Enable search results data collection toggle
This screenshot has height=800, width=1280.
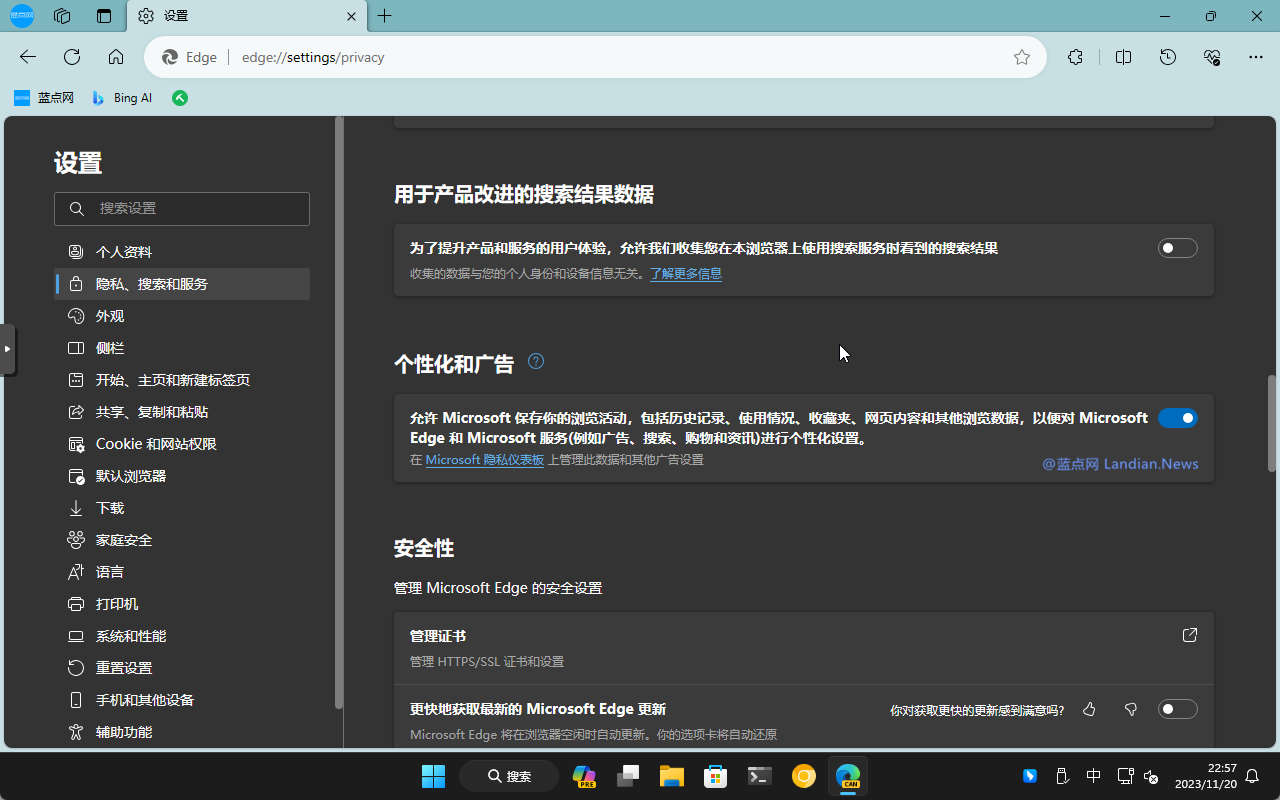tap(1177, 248)
